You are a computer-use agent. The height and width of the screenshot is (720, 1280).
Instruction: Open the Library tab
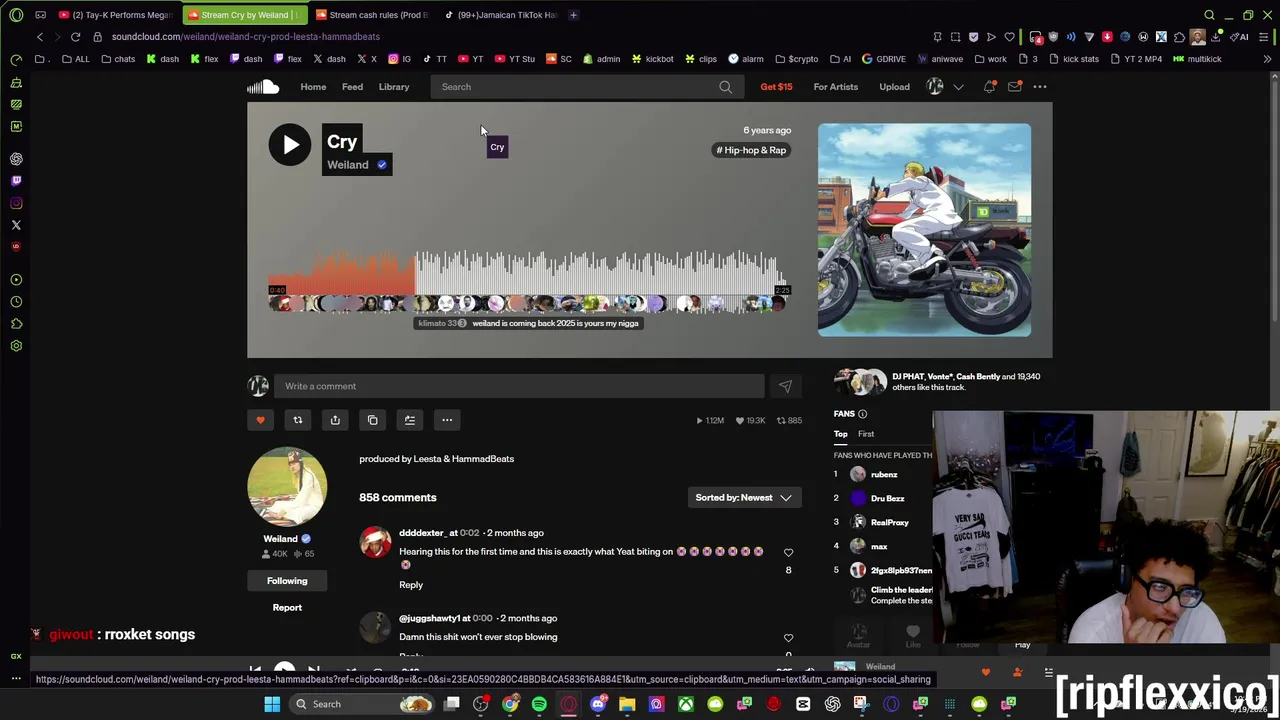tap(394, 87)
